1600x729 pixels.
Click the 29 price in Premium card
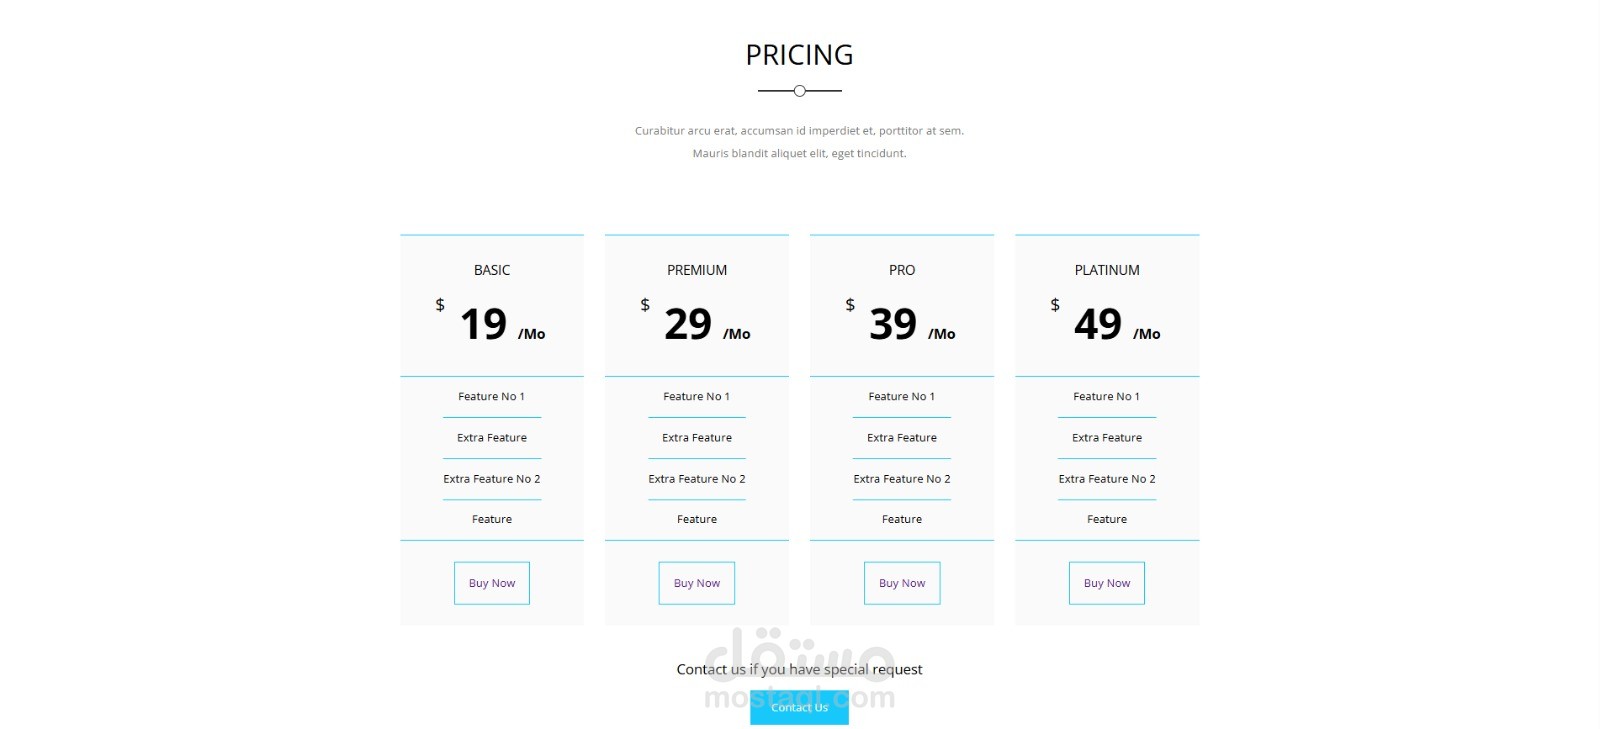click(x=688, y=324)
